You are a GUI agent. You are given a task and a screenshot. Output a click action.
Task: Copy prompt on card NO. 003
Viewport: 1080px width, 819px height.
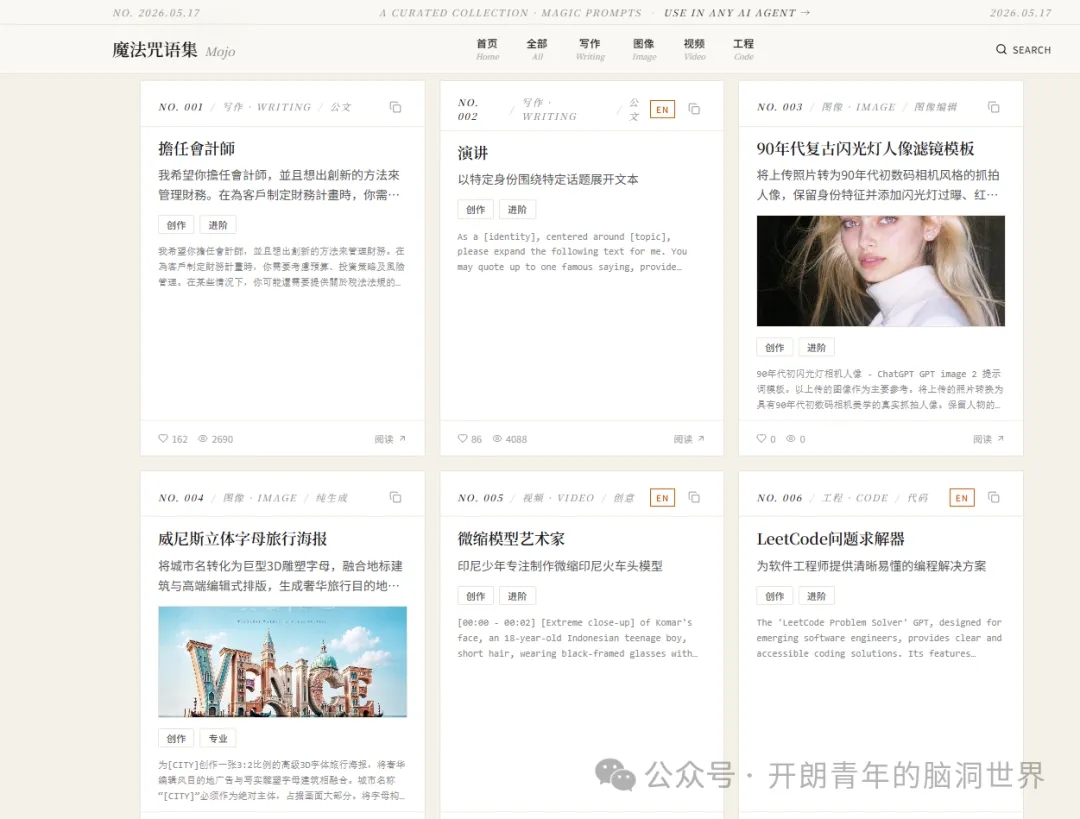(993, 107)
